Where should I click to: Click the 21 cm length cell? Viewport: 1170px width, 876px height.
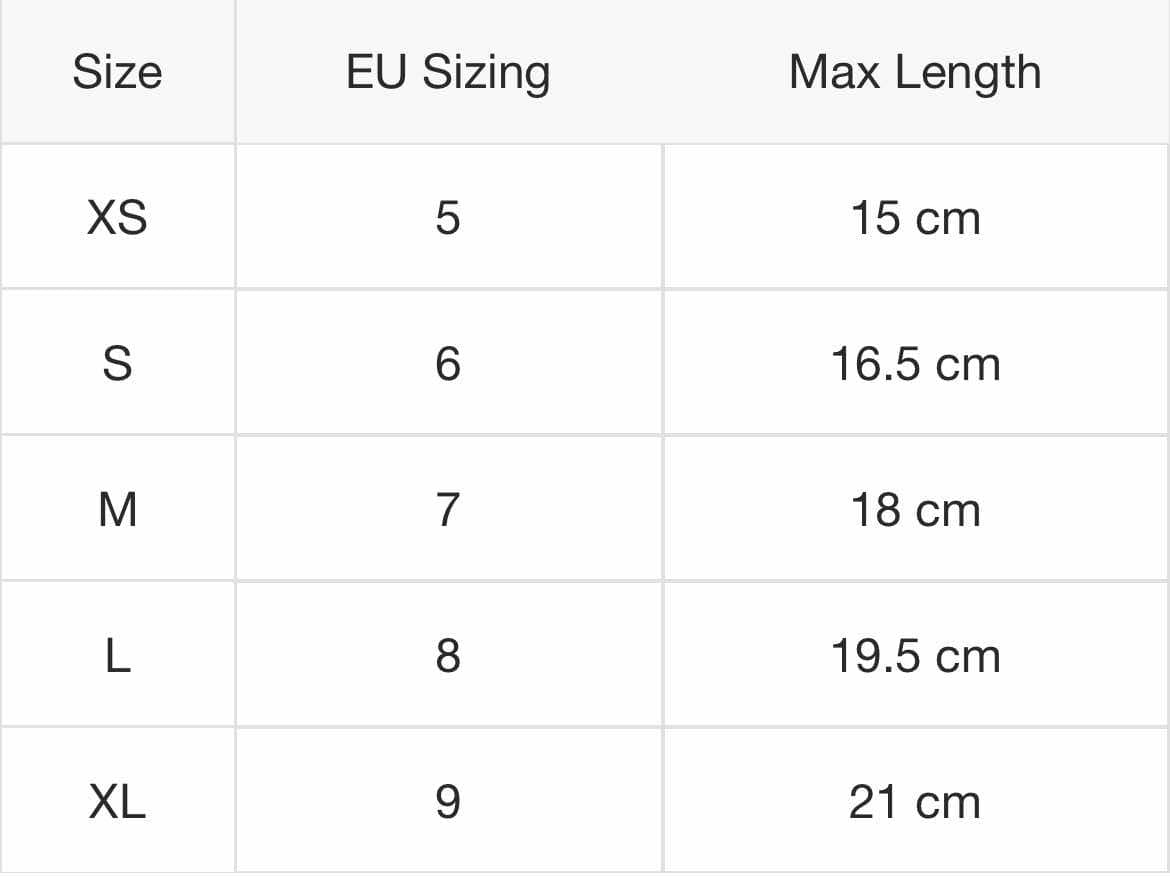coord(916,801)
